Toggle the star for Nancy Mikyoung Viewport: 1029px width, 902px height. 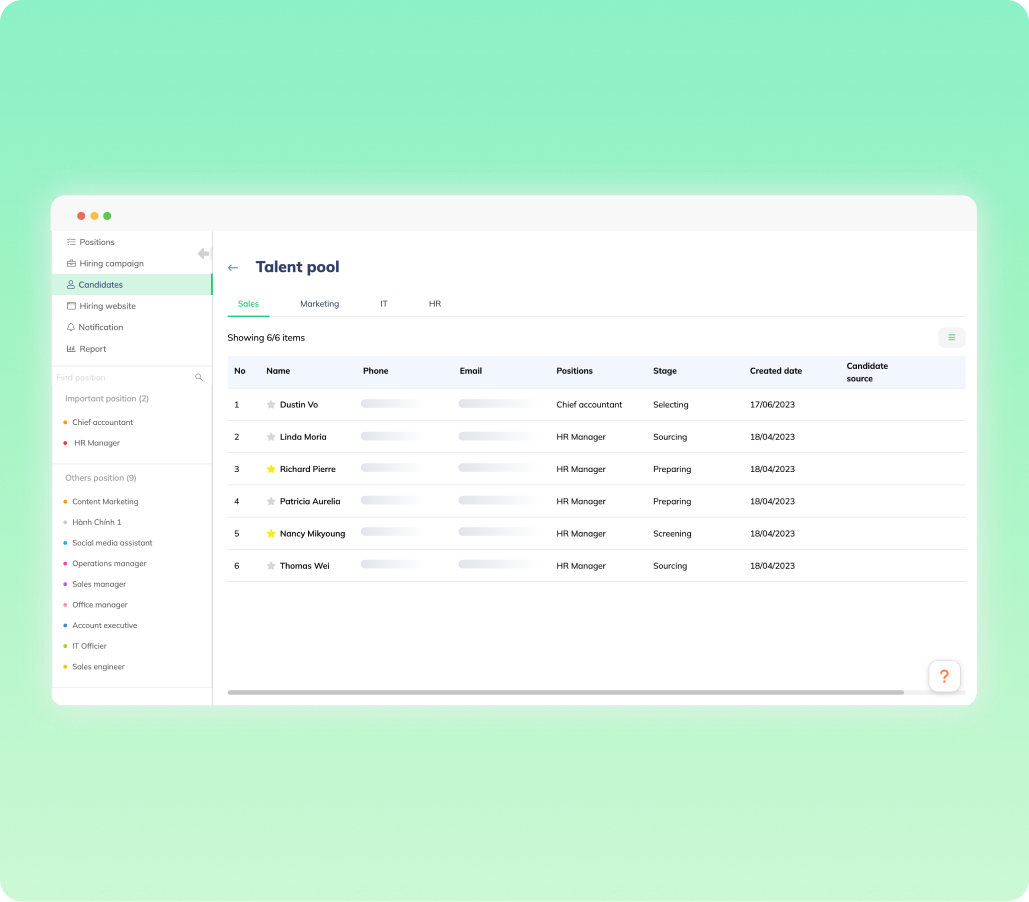point(271,534)
